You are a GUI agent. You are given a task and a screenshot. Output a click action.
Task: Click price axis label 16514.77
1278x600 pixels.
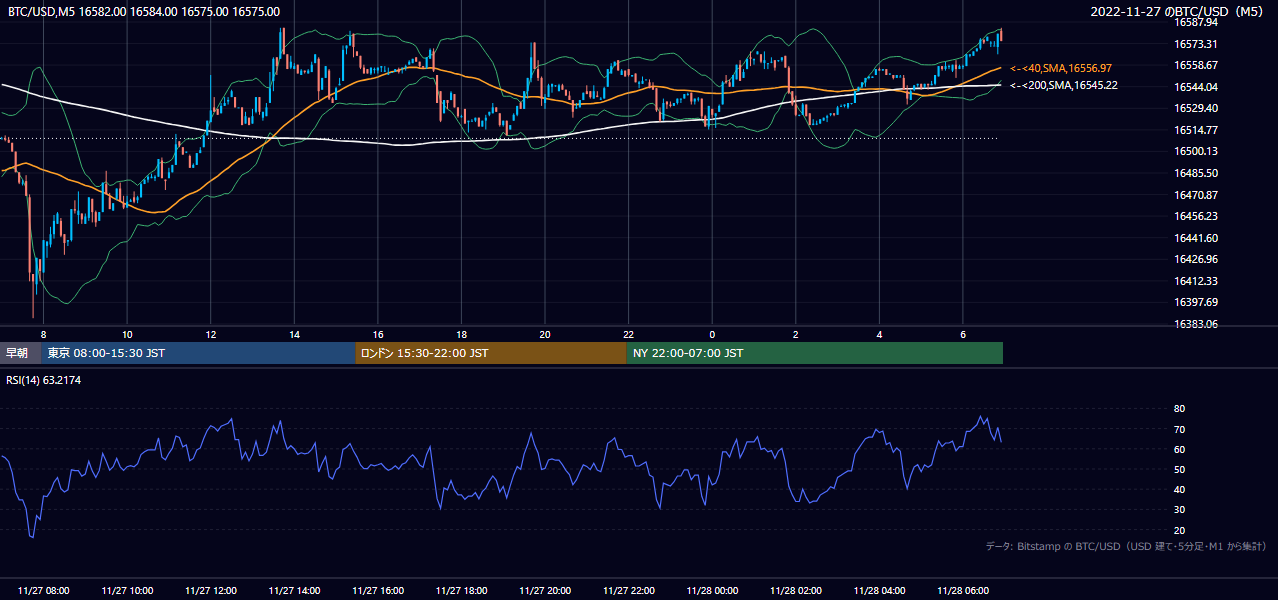pos(1195,130)
